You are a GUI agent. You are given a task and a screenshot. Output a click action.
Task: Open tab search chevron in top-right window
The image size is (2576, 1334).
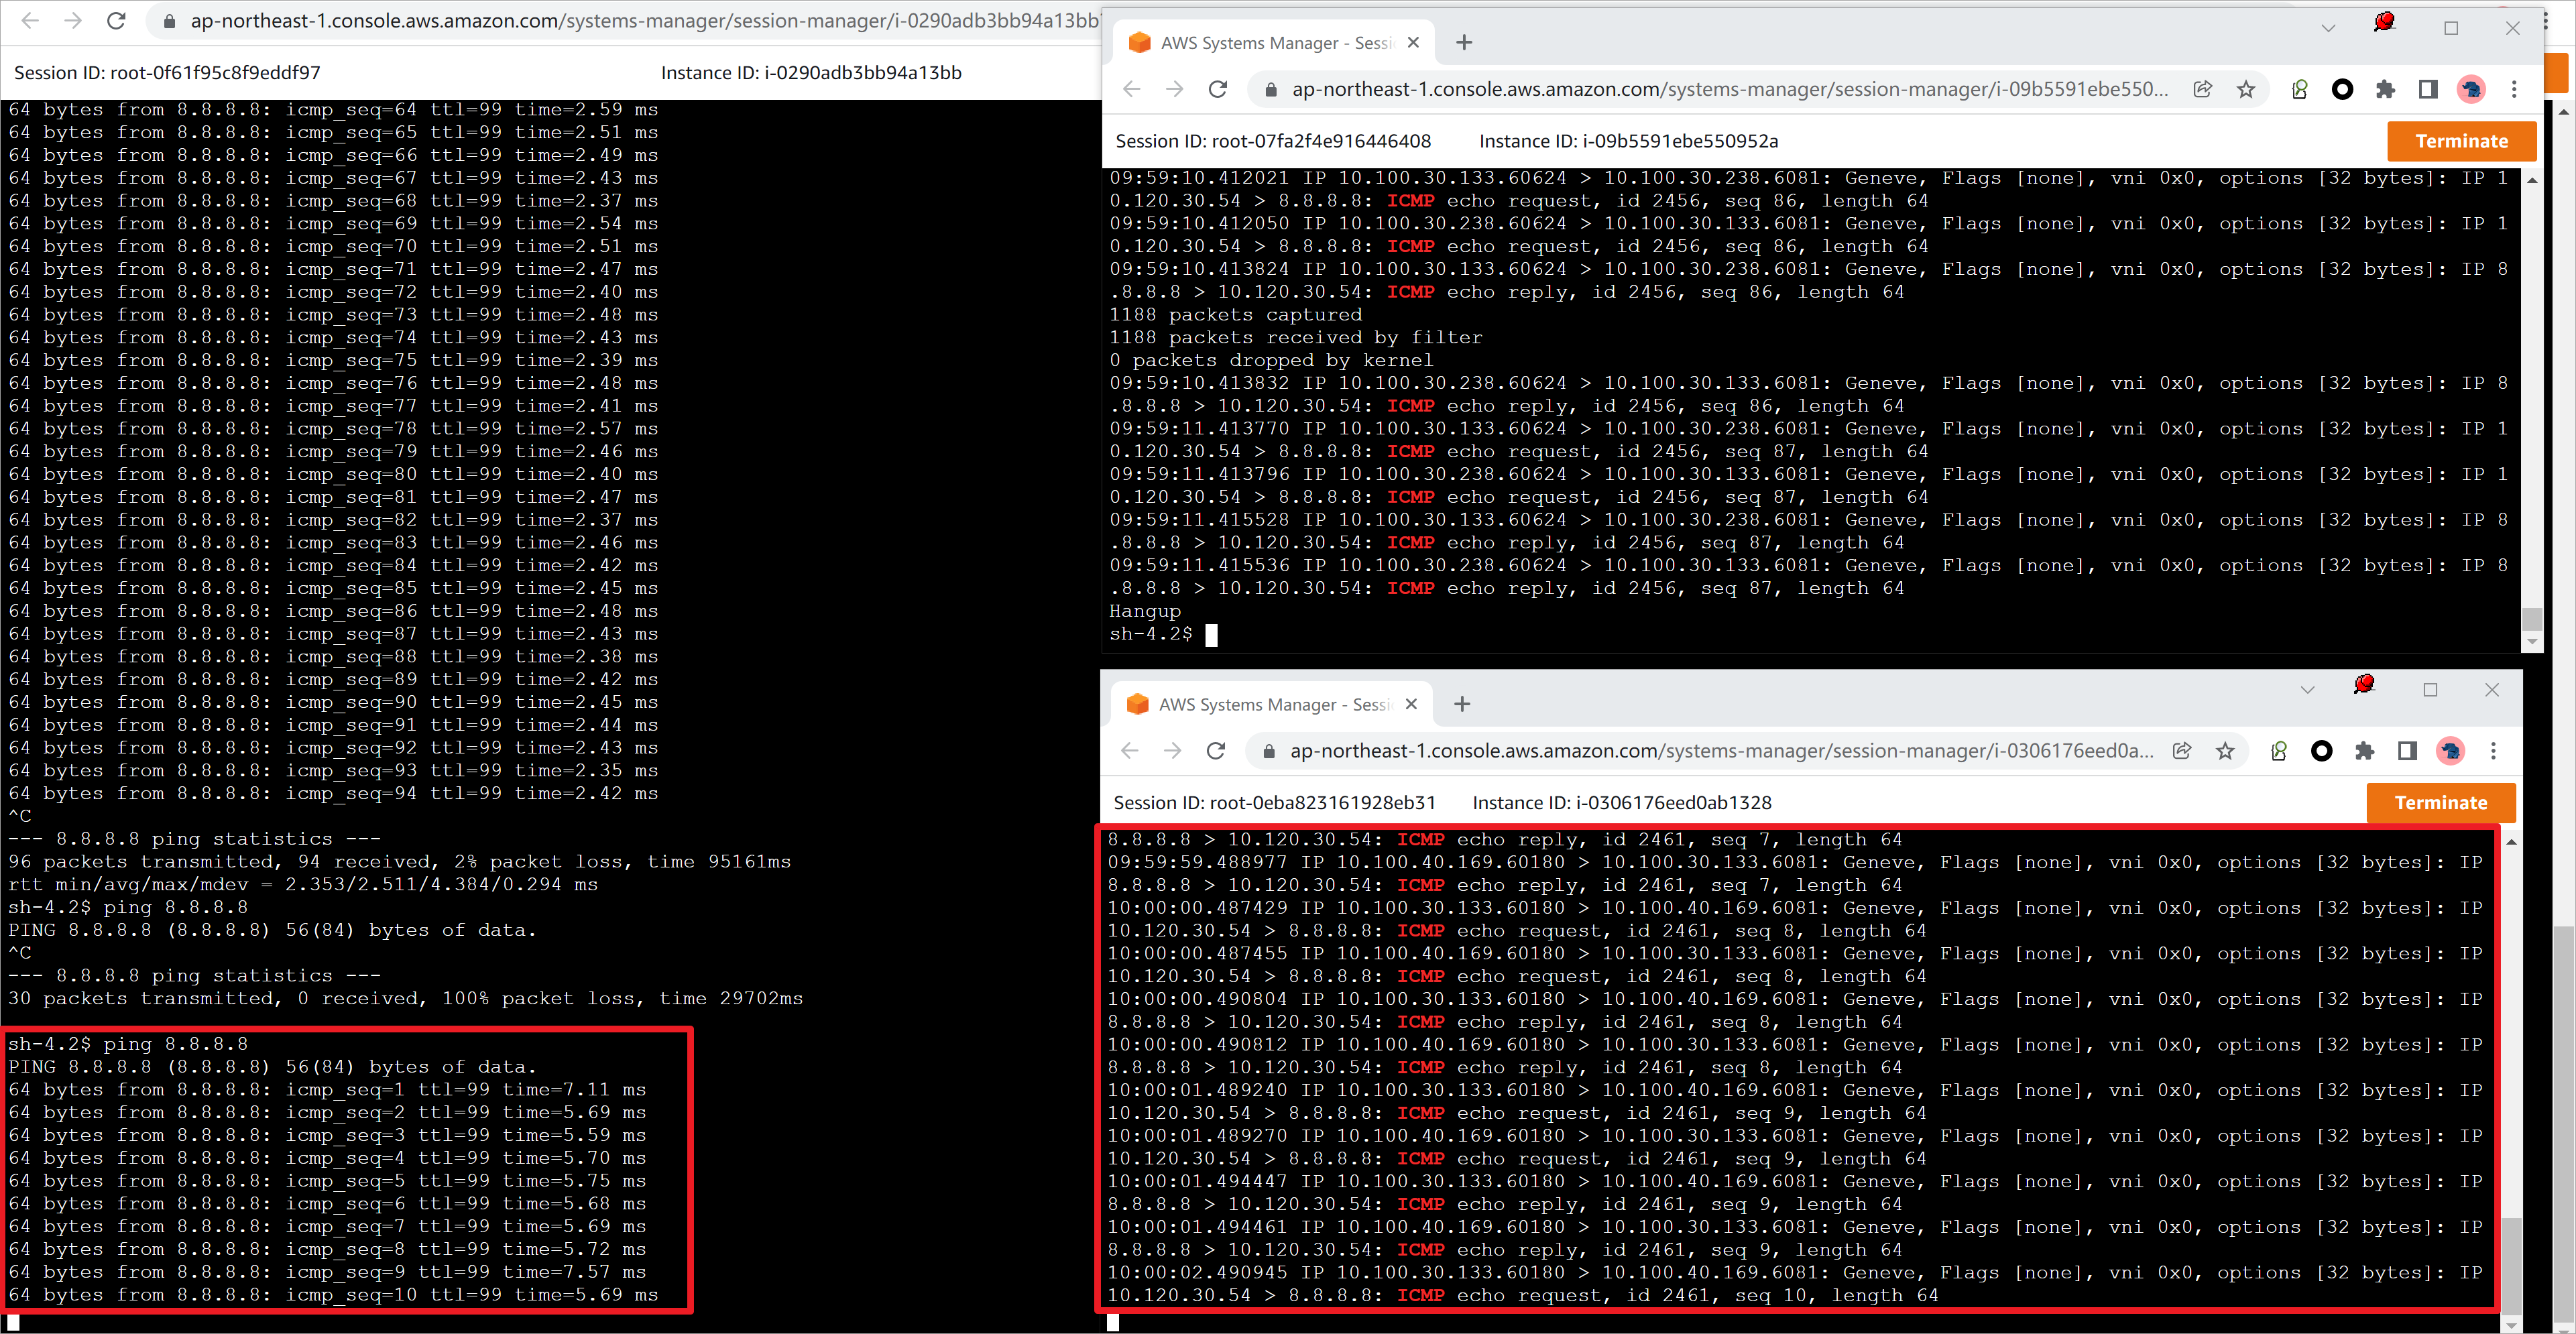[x=2328, y=28]
